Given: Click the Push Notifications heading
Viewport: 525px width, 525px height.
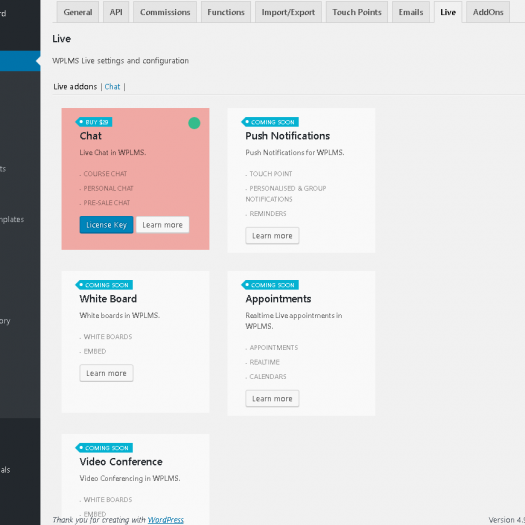Looking at the screenshot, I should click(288, 136).
